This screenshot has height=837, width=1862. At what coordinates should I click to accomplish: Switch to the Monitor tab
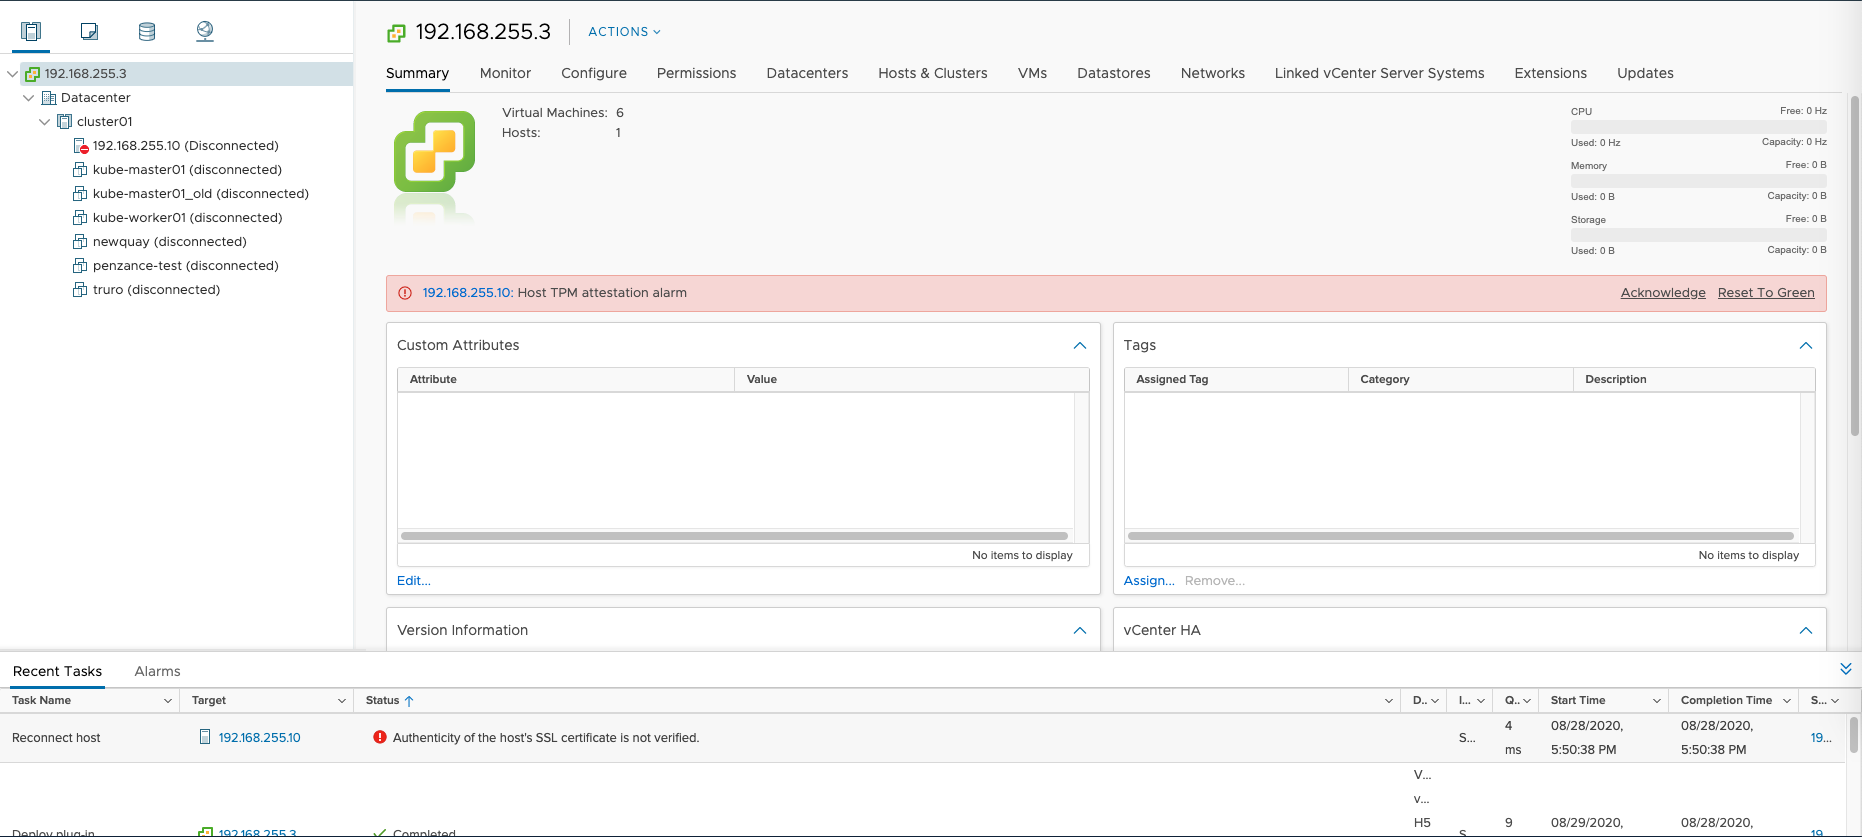(505, 73)
